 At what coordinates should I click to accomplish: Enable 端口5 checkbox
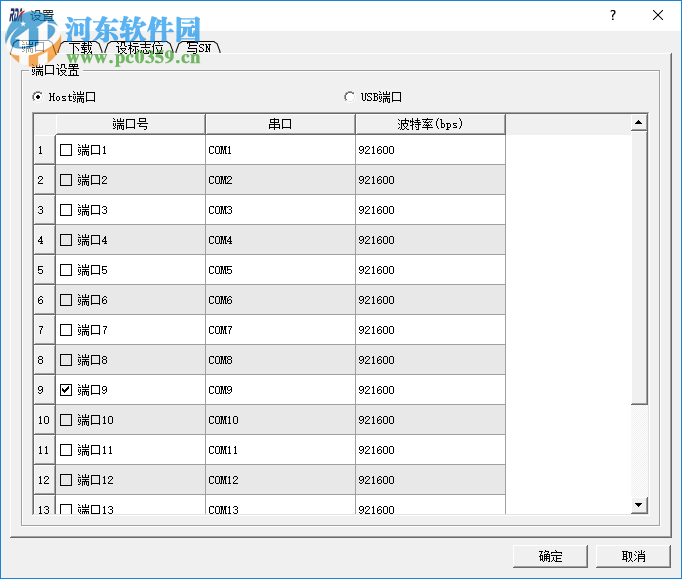tap(66, 270)
